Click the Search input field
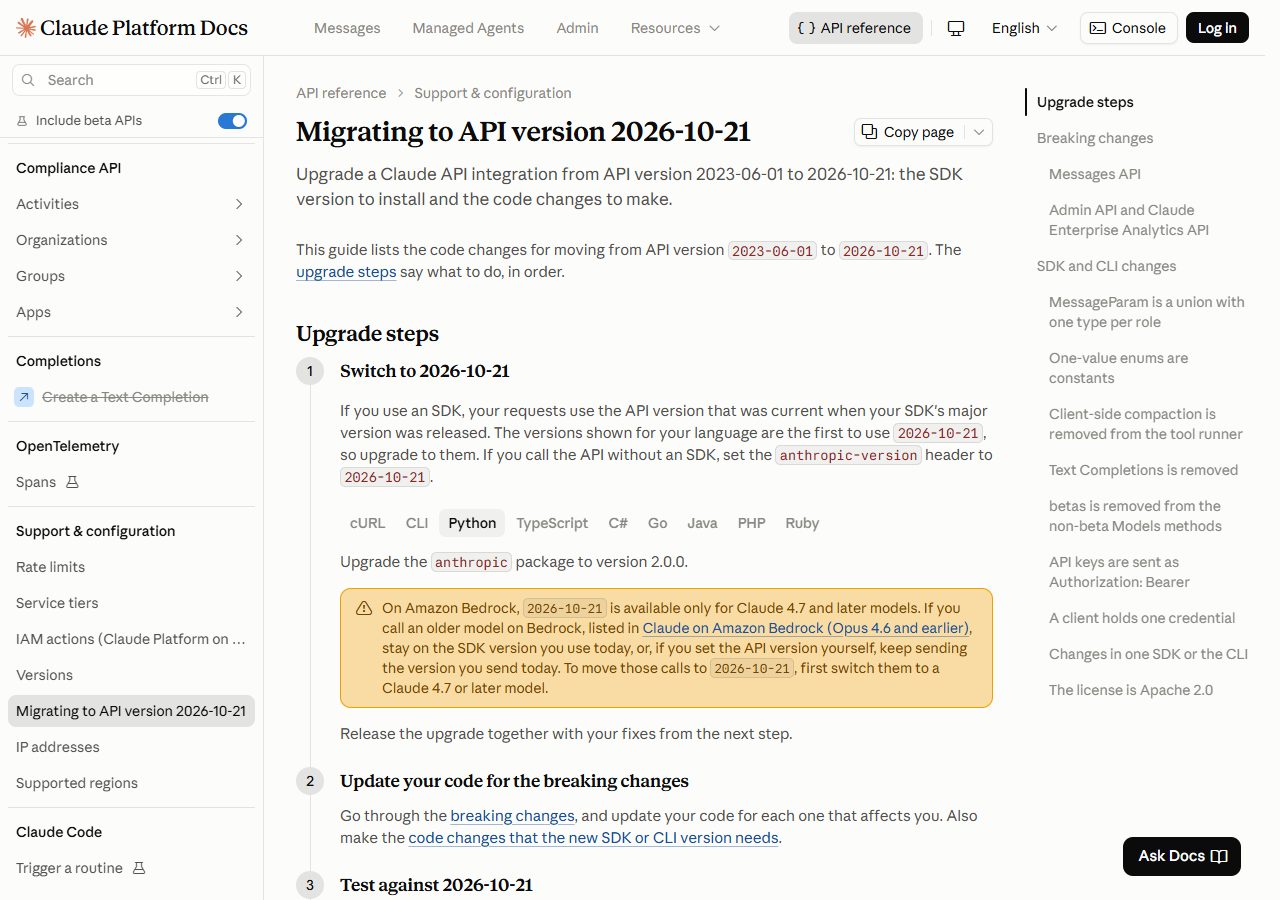The width and height of the screenshot is (1280, 900). 130,80
